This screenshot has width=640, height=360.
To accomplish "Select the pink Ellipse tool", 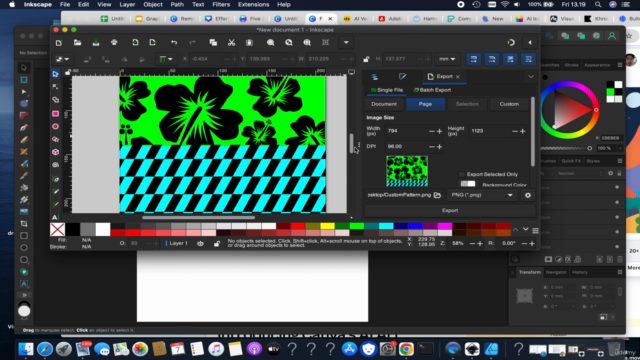I will point(56,127).
